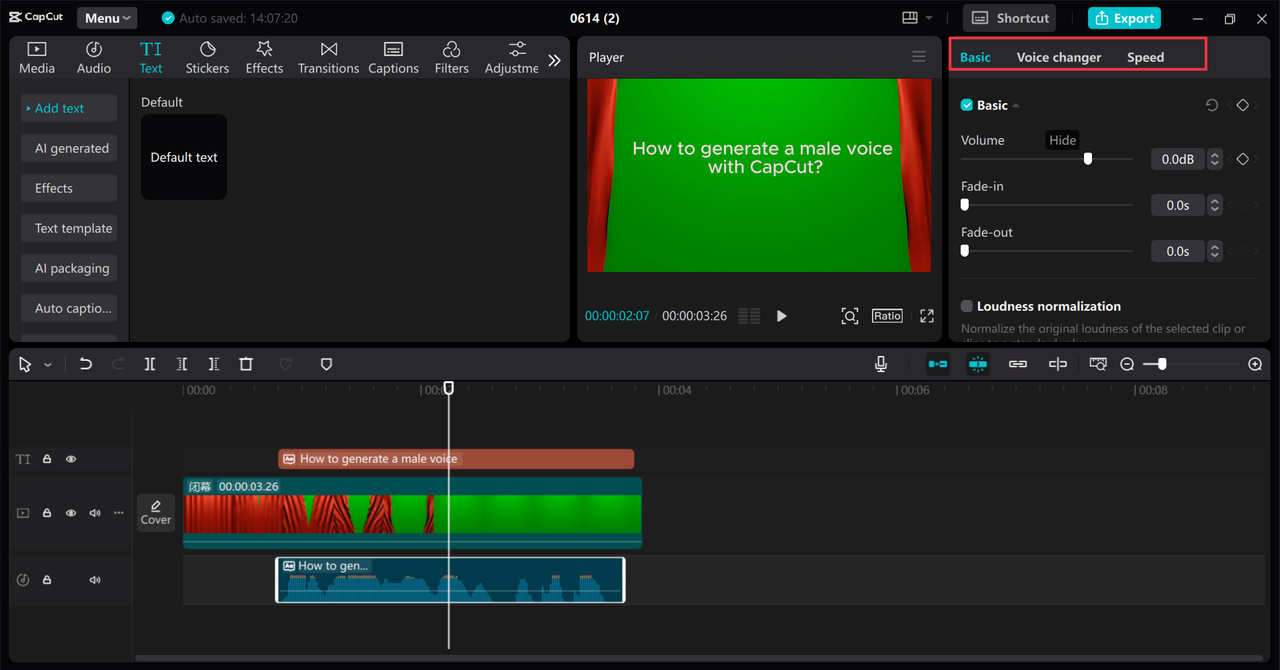Image resolution: width=1280 pixels, height=670 pixels.
Task: Lock the text track
Action: [47, 459]
